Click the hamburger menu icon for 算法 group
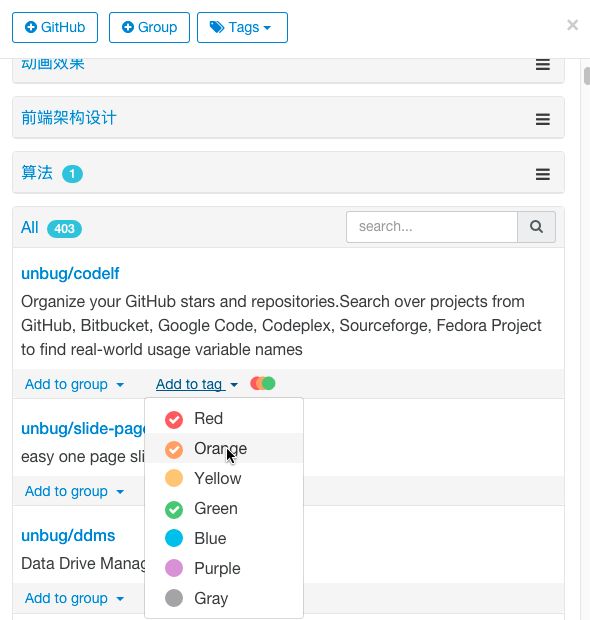590x620 pixels. (543, 174)
